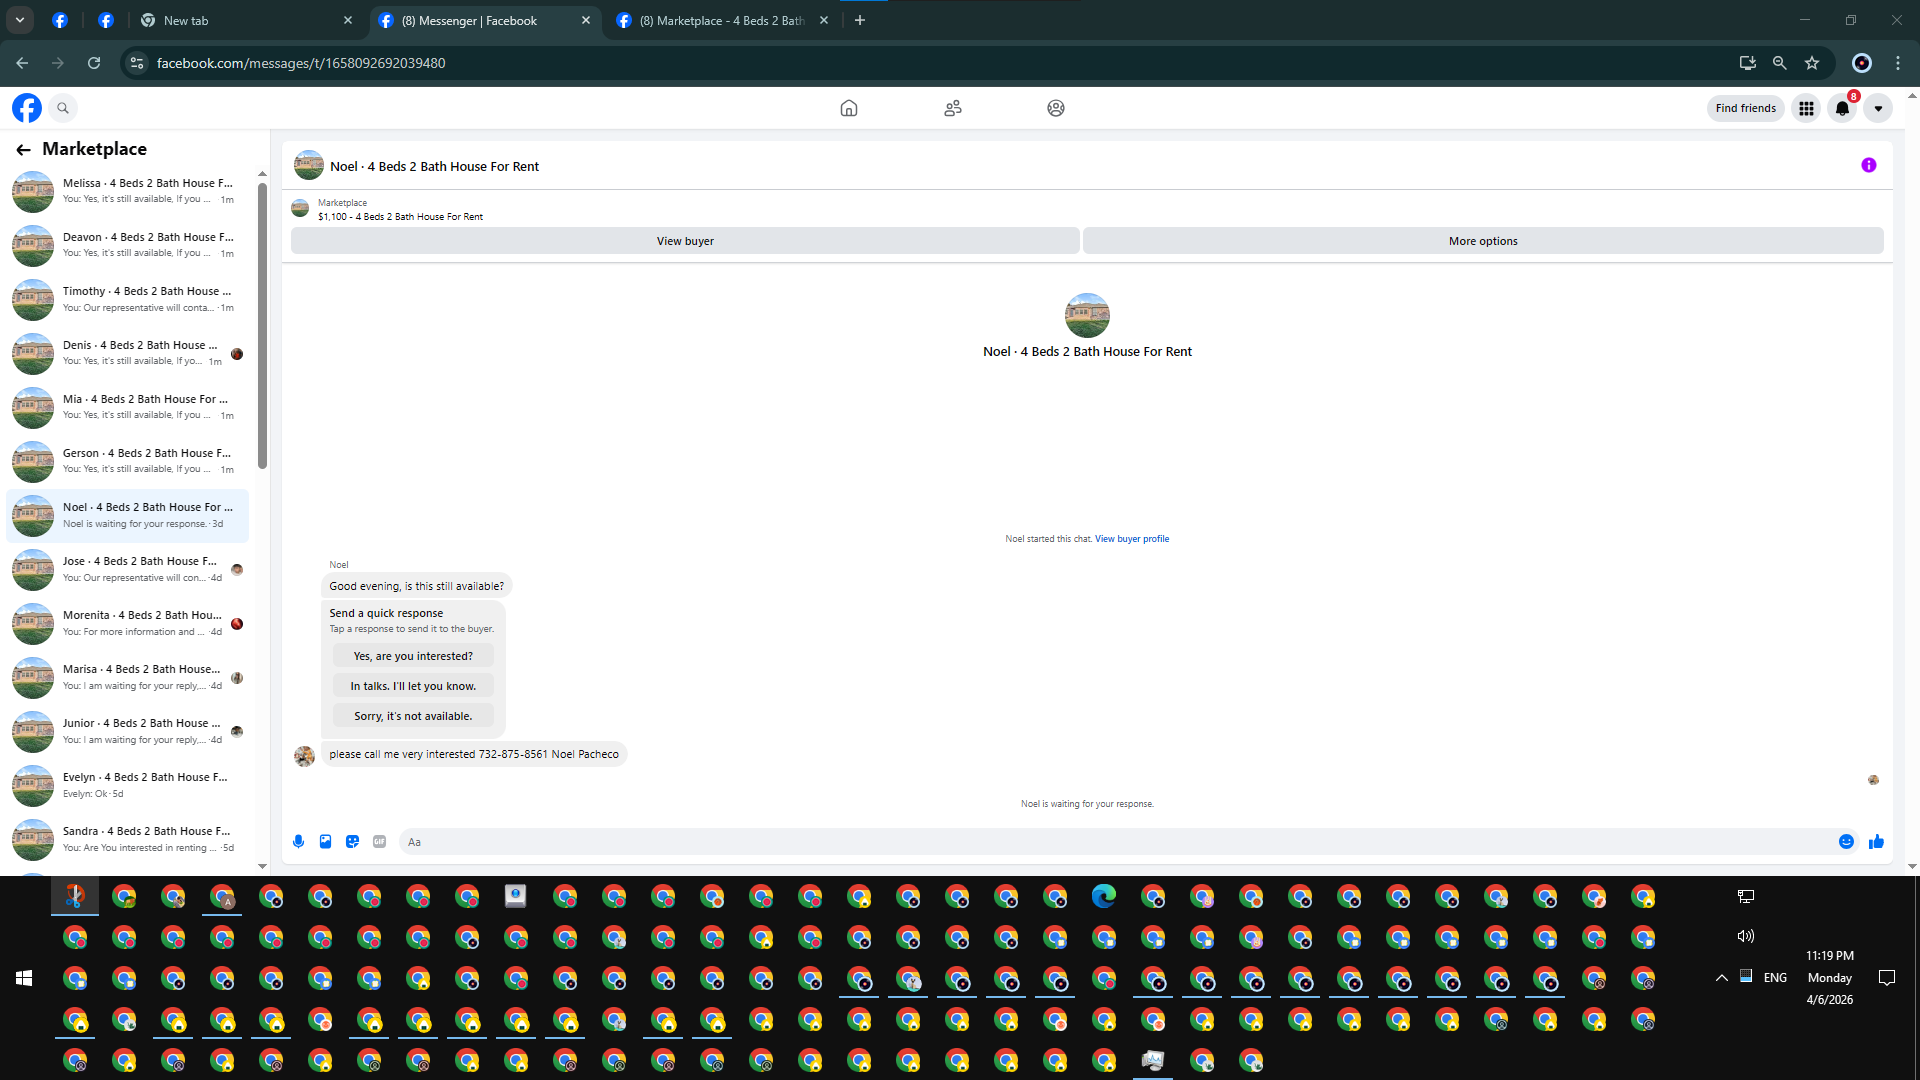
Task: Open Jose's conversation
Action: click(128, 569)
